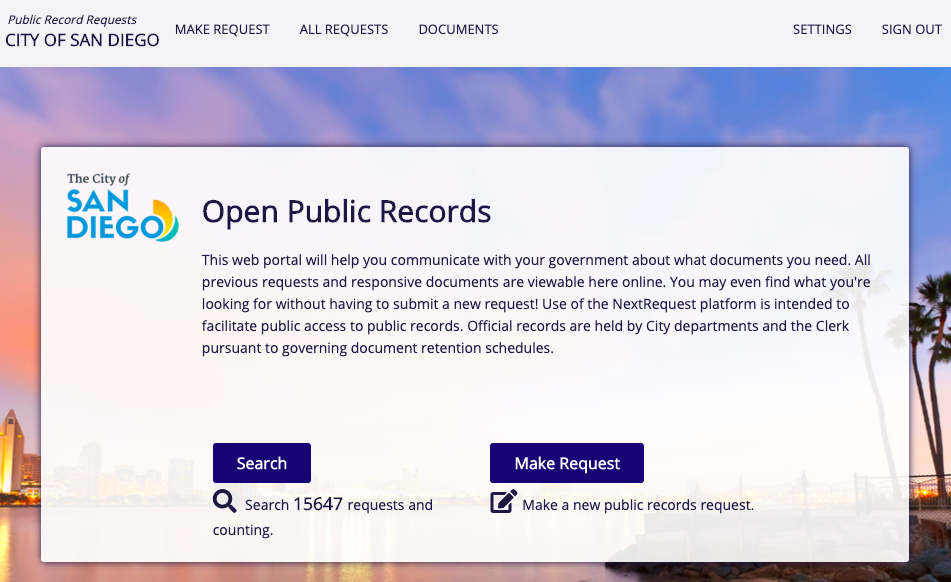
Task: Click the pencil edit icon
Action: point(503,502)
